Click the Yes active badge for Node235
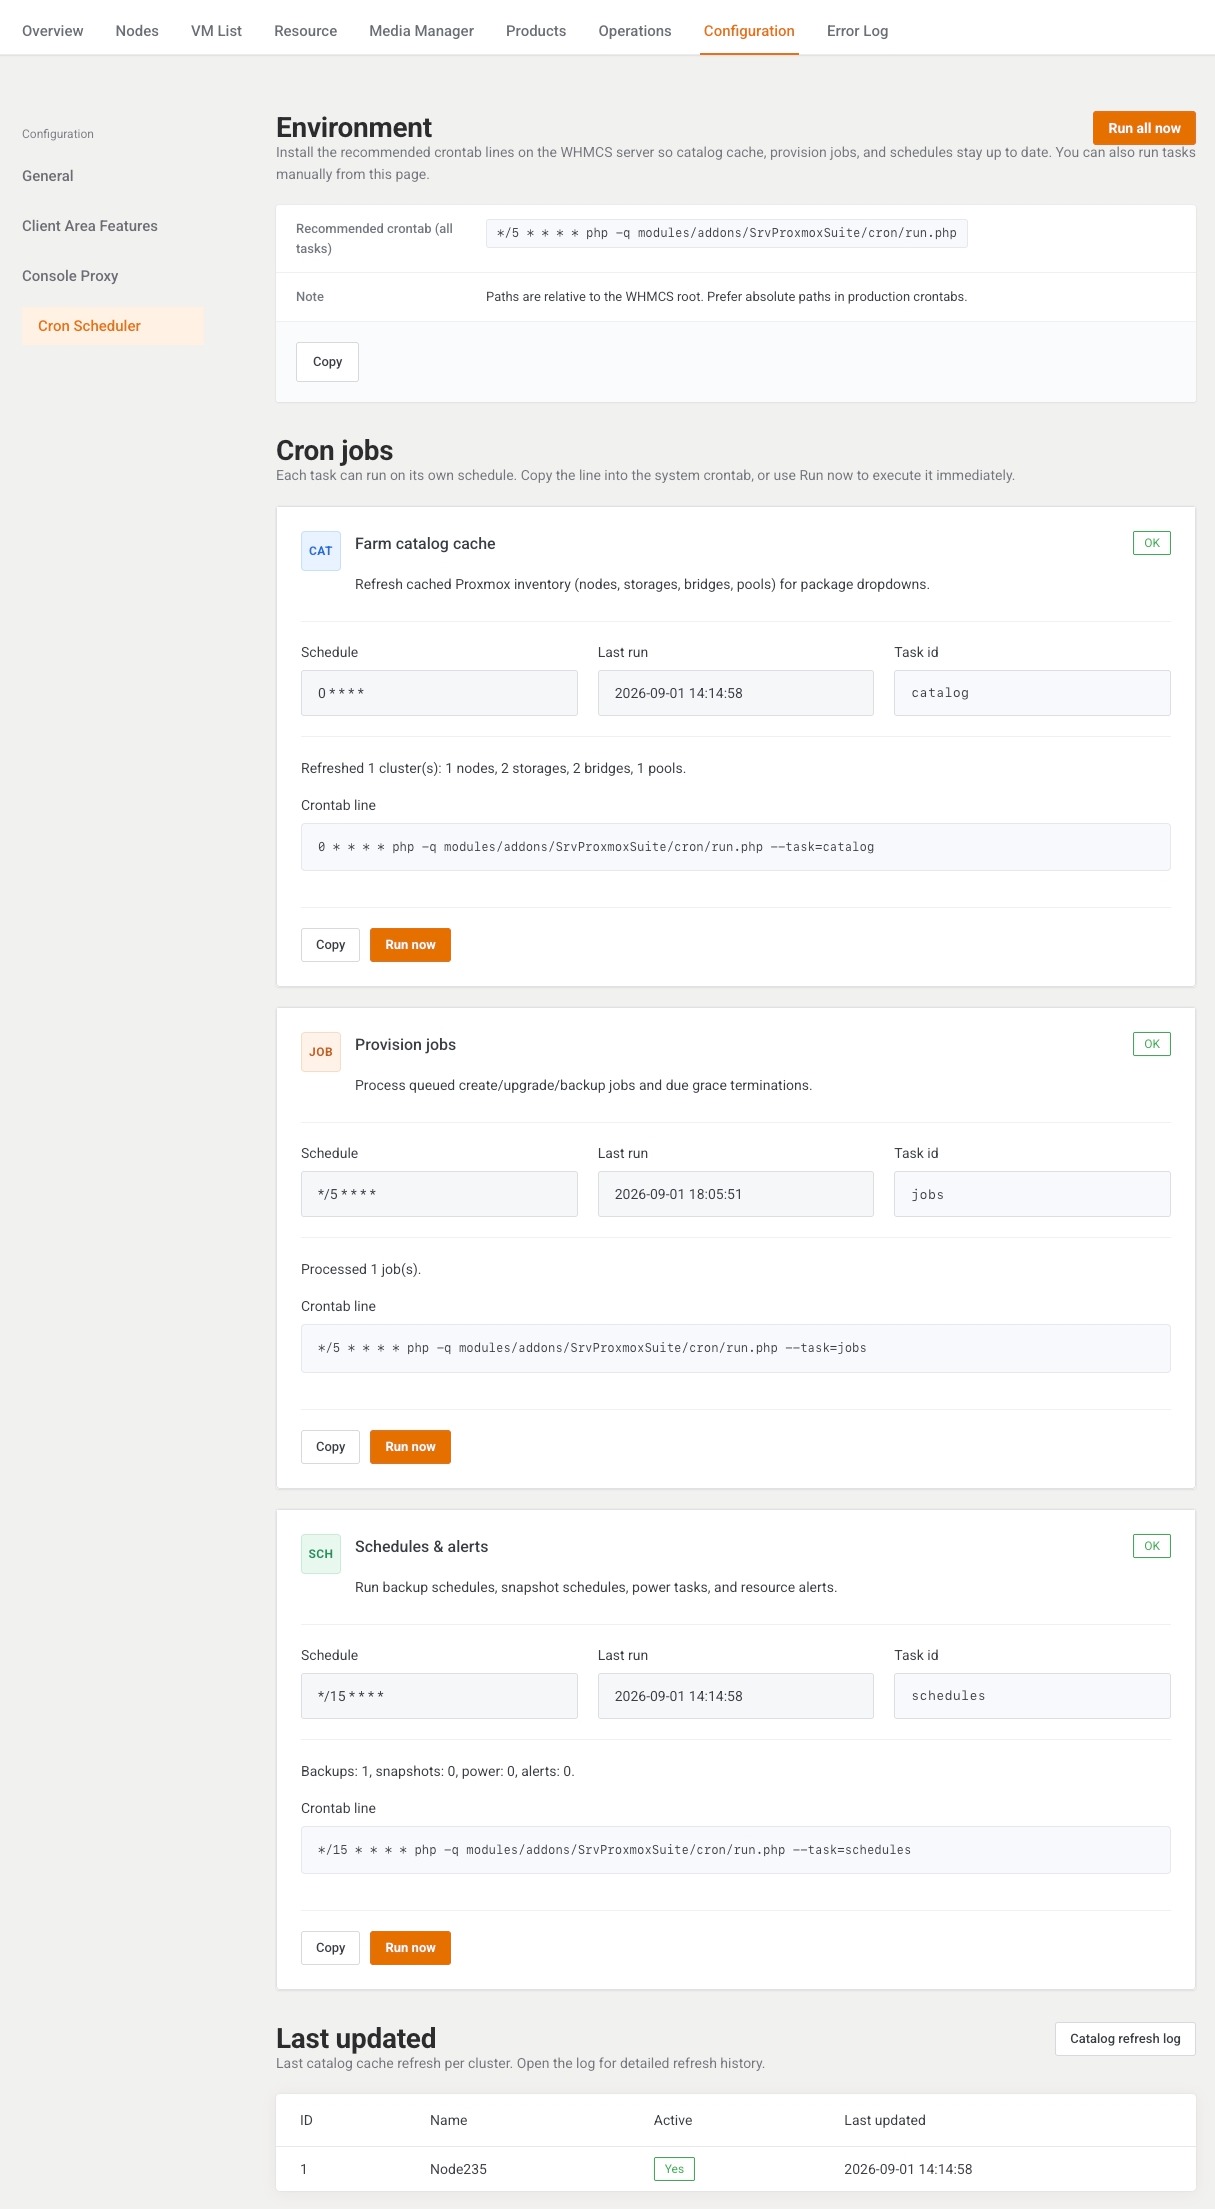 point(674,2169)
